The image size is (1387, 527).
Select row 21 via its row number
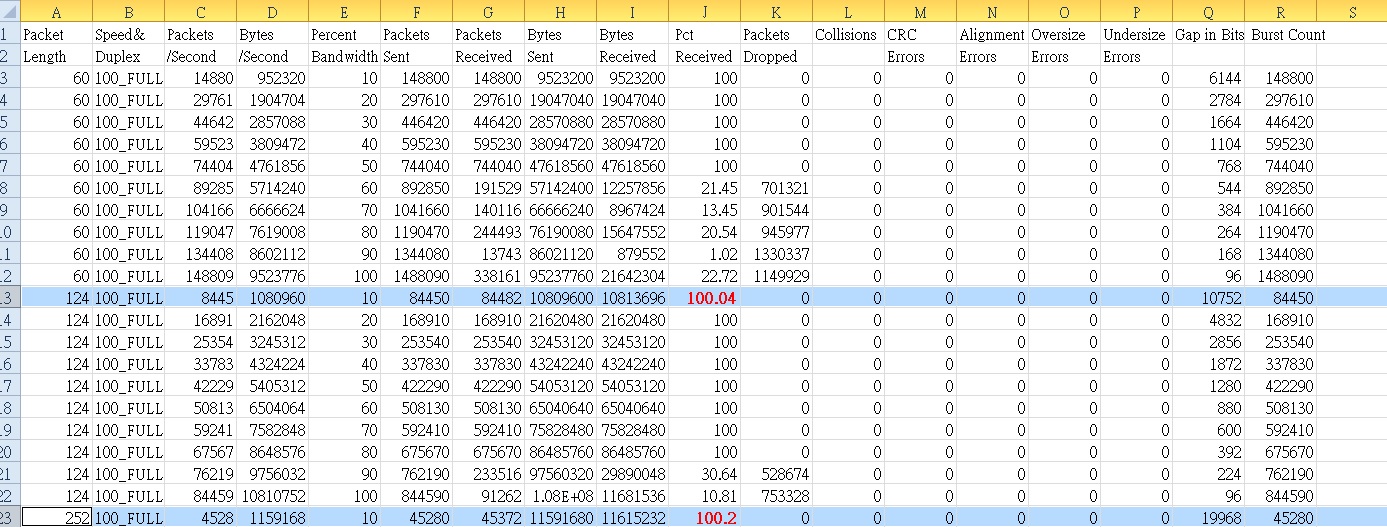point(8,474)
